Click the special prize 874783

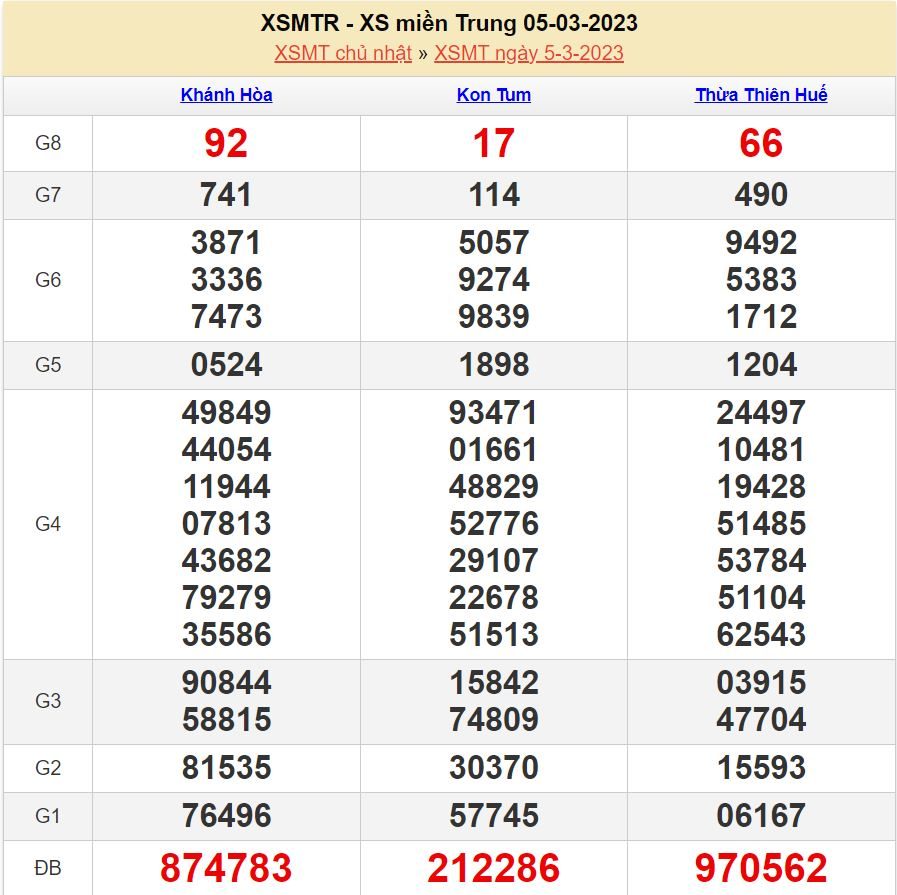pos(226,868)
